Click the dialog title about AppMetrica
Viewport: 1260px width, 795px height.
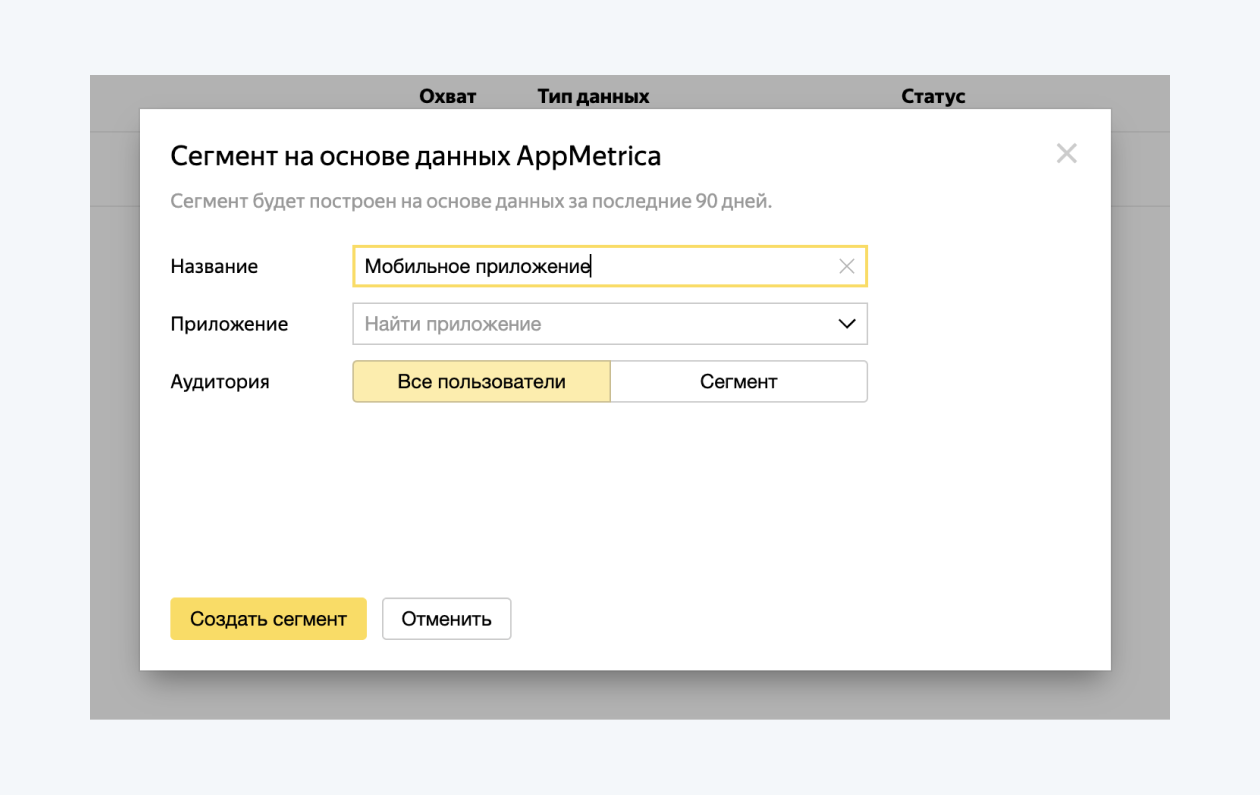click(x=416, y=156)
